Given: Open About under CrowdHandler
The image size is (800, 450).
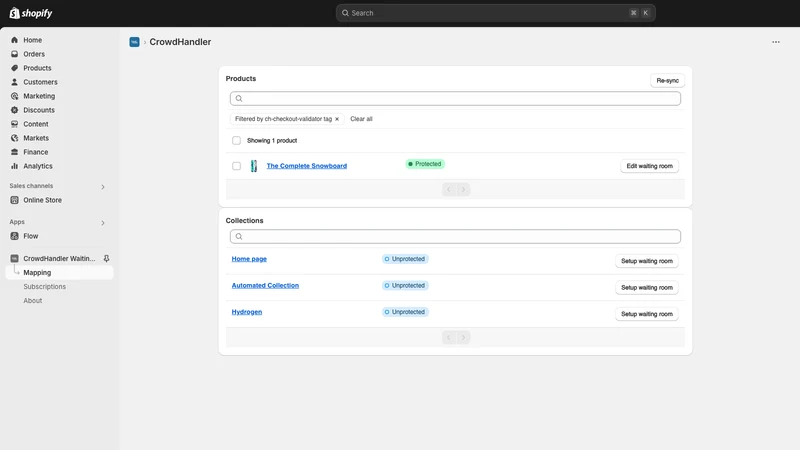Looking at the screenshot, I should pyautogui.click(x=33, y=301).
